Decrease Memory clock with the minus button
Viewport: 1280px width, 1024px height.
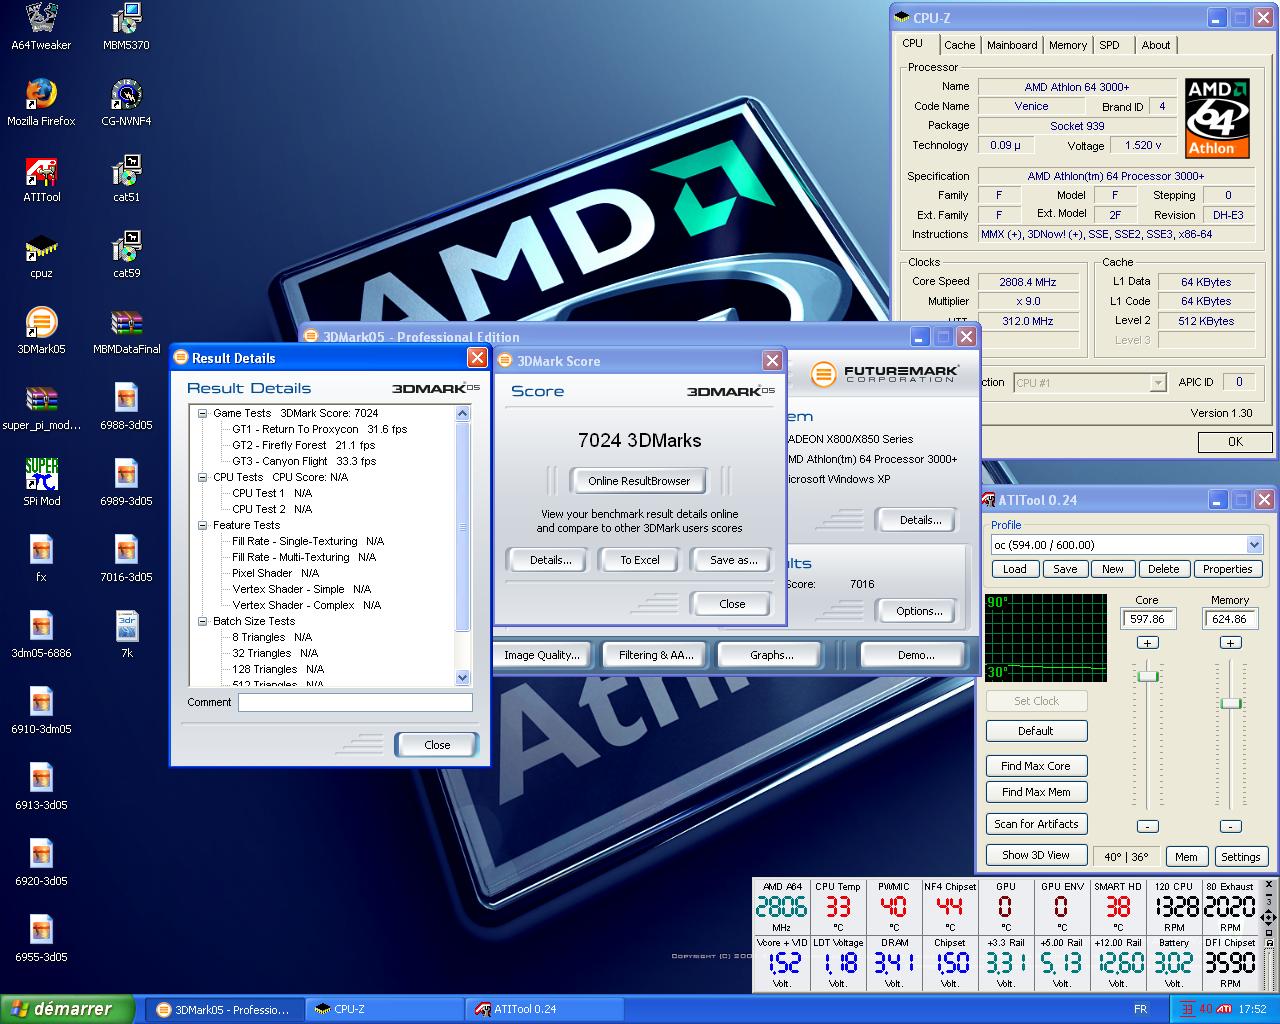1231,826
